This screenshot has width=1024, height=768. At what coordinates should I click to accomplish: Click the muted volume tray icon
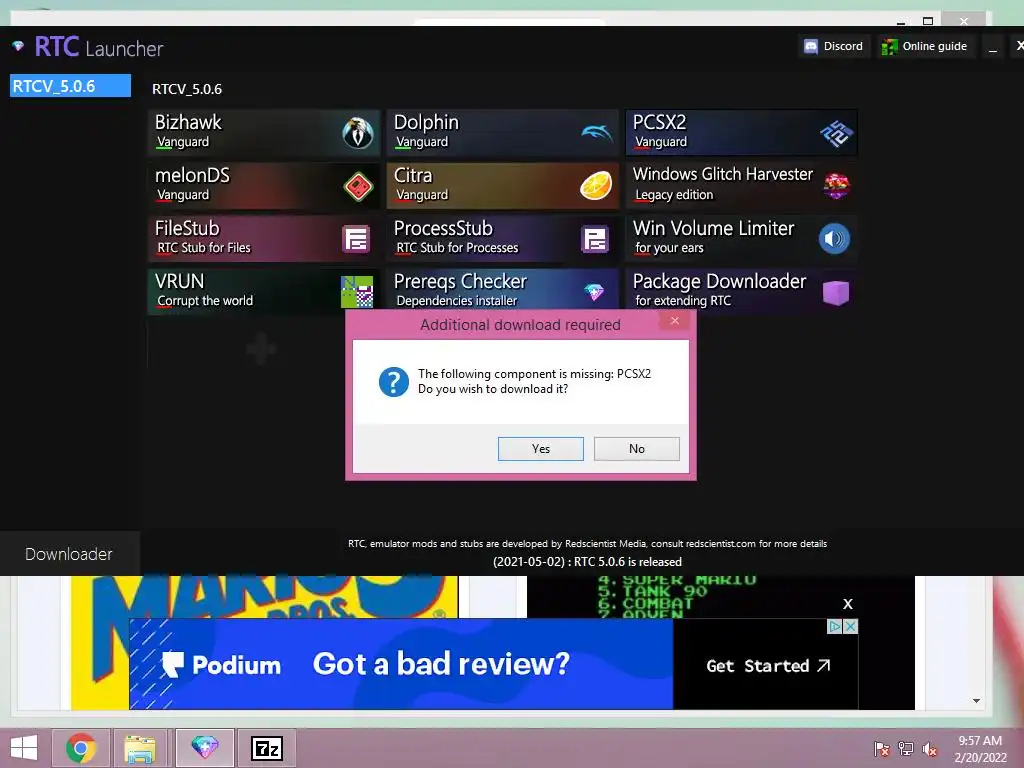(x=929, y=749)
